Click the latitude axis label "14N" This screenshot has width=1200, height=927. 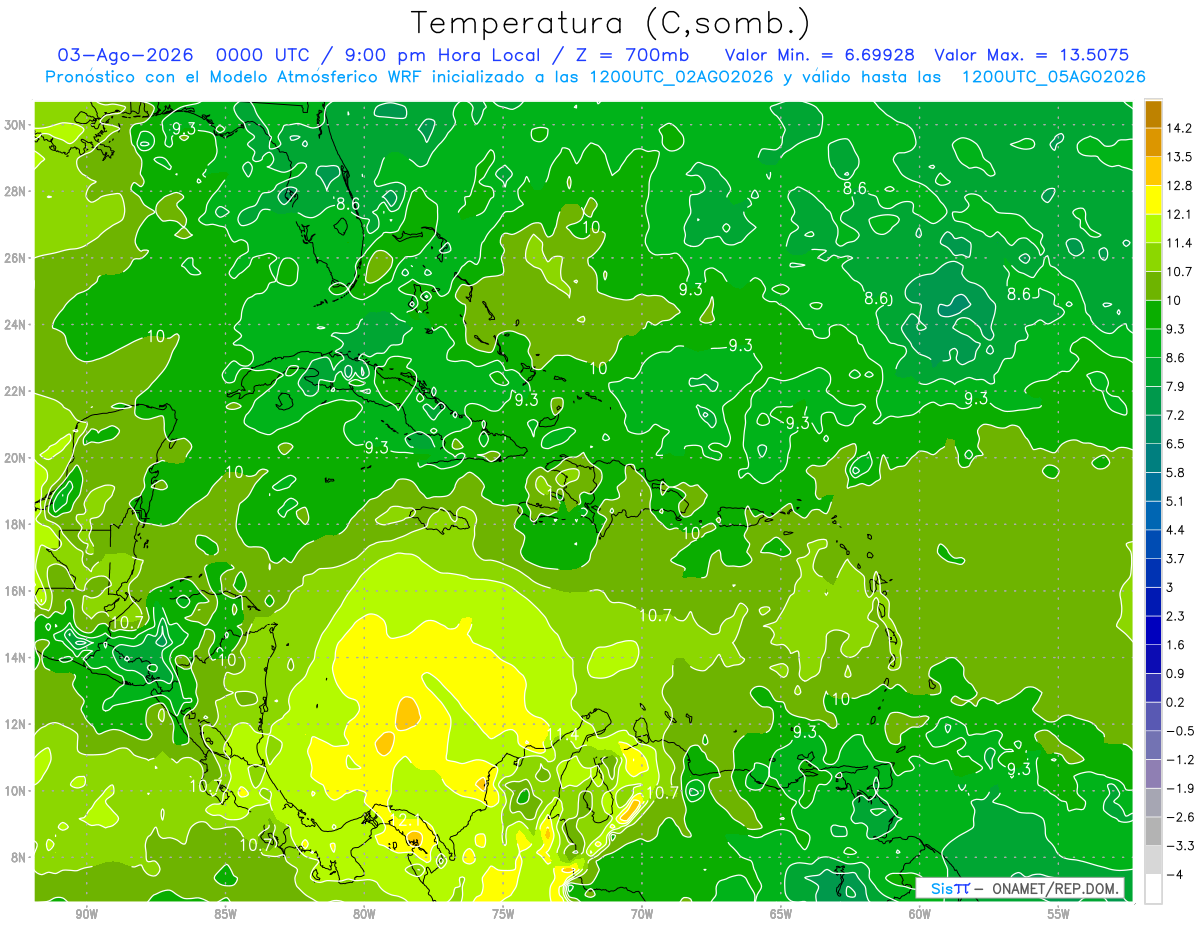16,658
